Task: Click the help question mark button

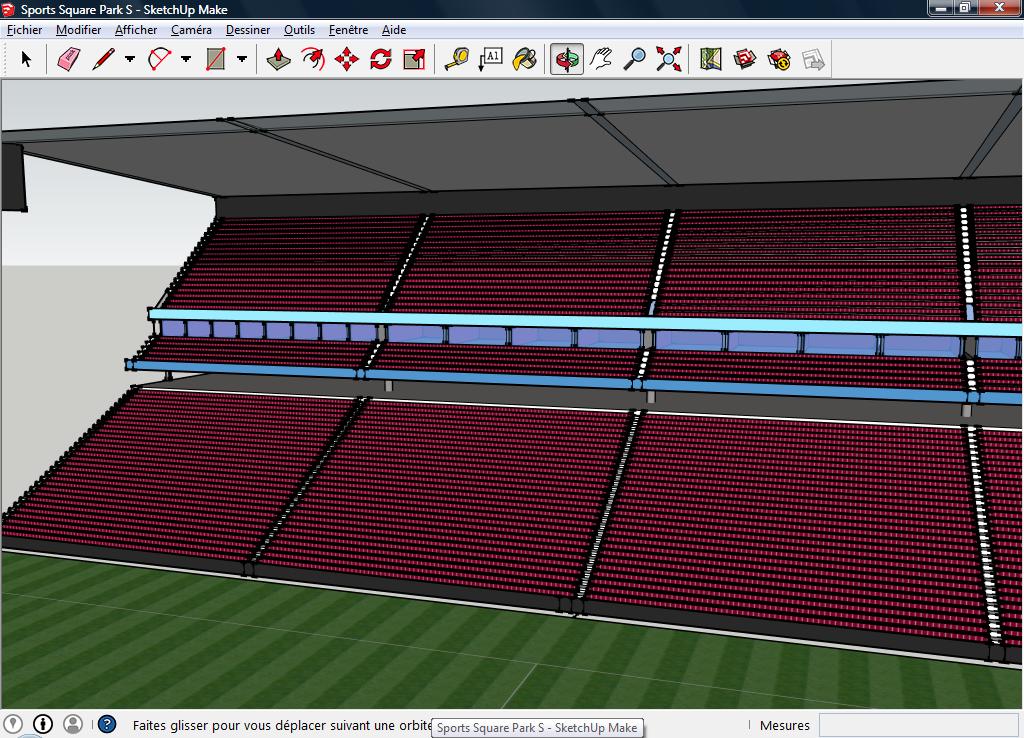Action: click(x=107, y=725)
